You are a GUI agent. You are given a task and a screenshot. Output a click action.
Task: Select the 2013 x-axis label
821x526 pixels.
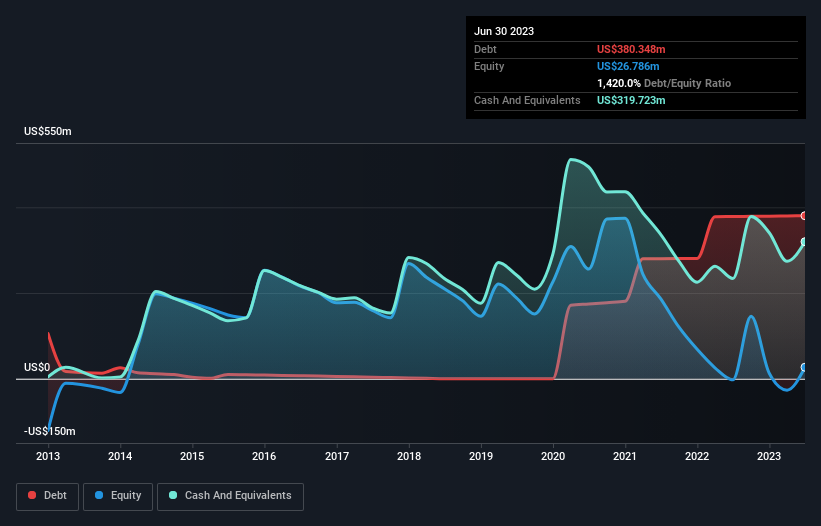point(48,456)
